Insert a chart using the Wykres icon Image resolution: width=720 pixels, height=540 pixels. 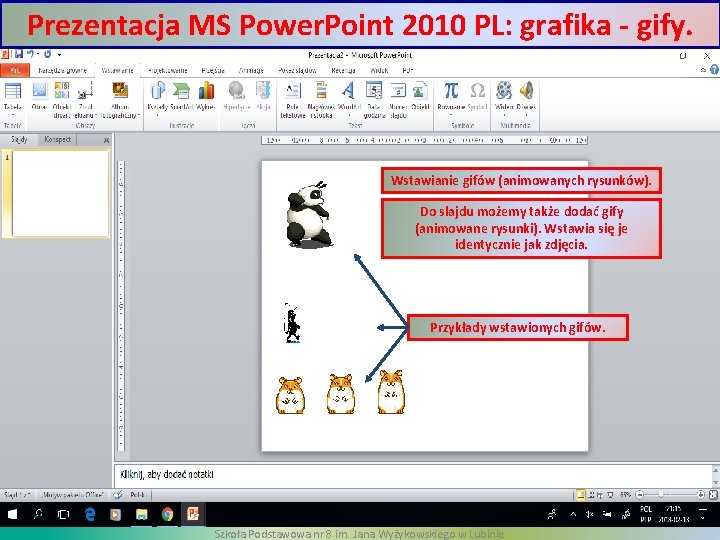pyautogui.click(x=206, y=90)
